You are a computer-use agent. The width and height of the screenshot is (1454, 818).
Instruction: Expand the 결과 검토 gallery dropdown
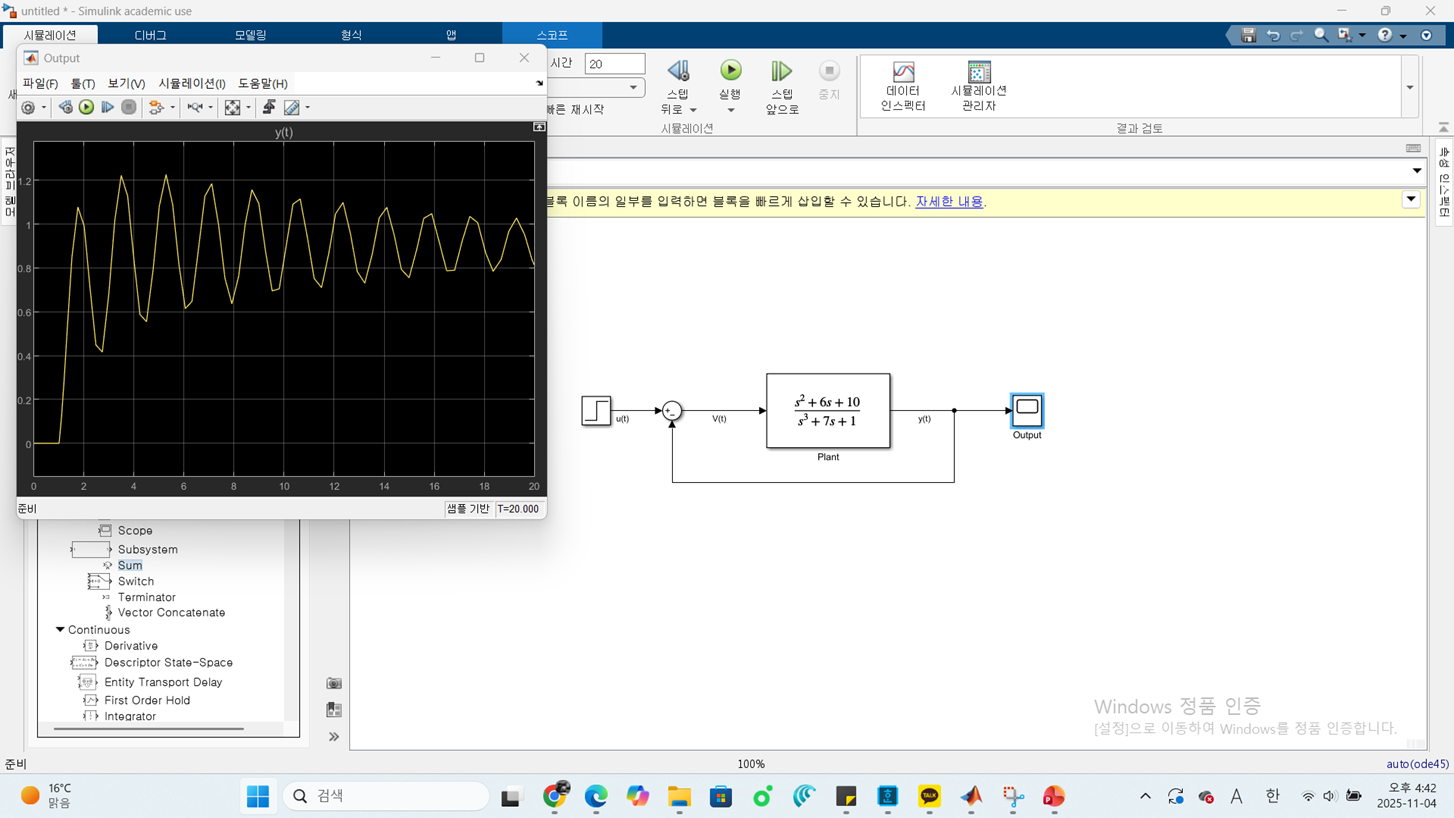(x=1410, y=87)
